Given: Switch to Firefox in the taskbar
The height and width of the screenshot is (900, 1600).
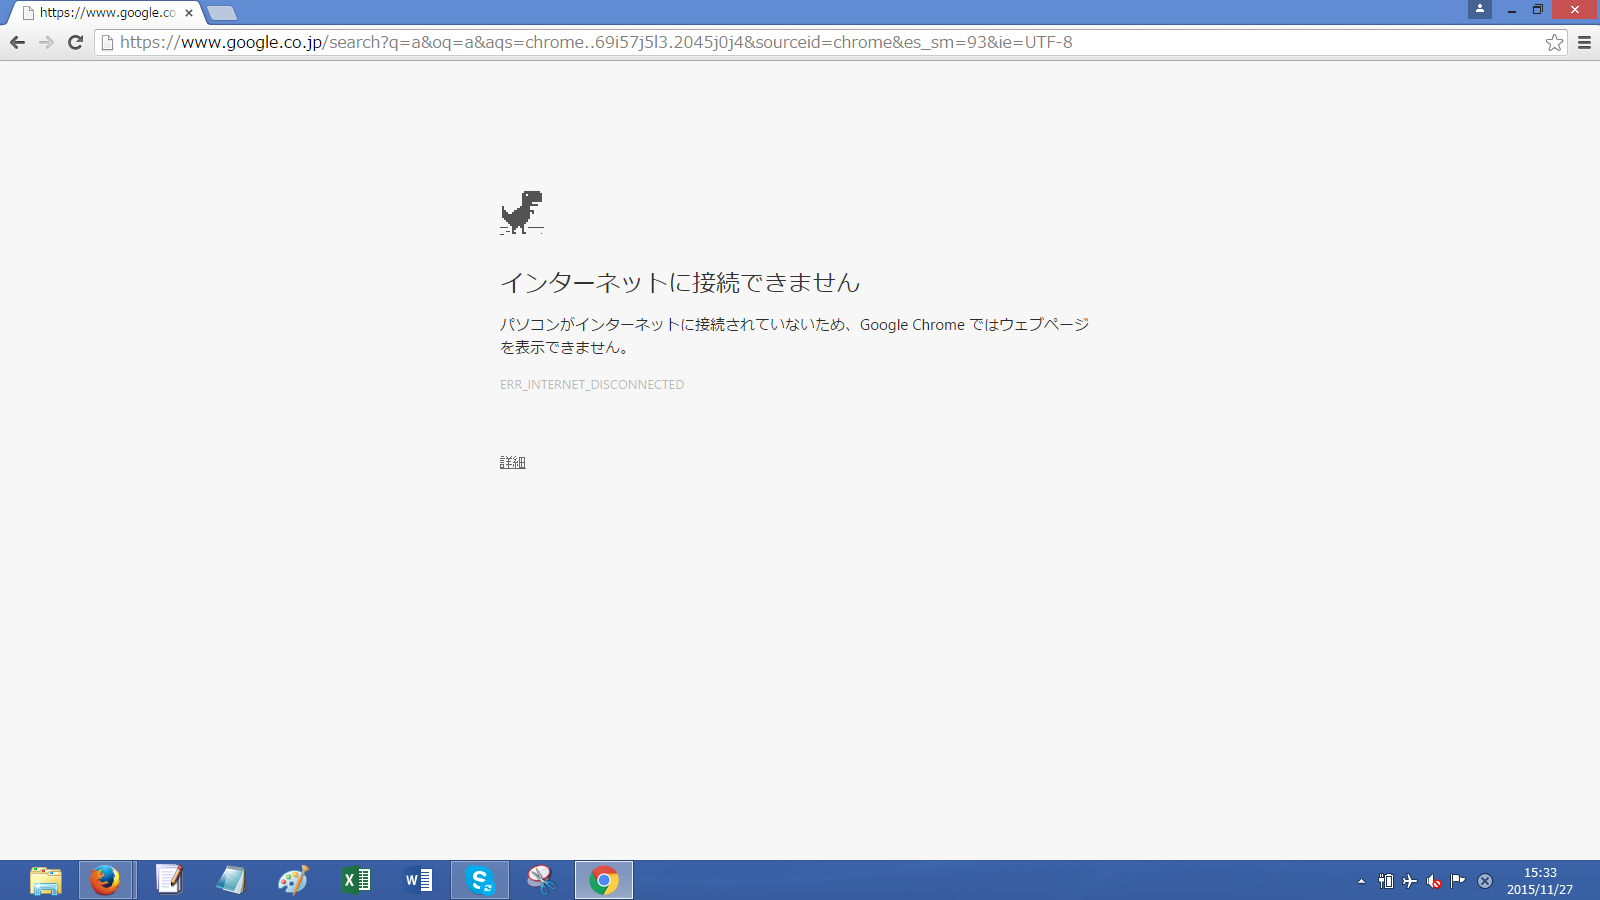Looking at the screenshot, I should (105, 880).
